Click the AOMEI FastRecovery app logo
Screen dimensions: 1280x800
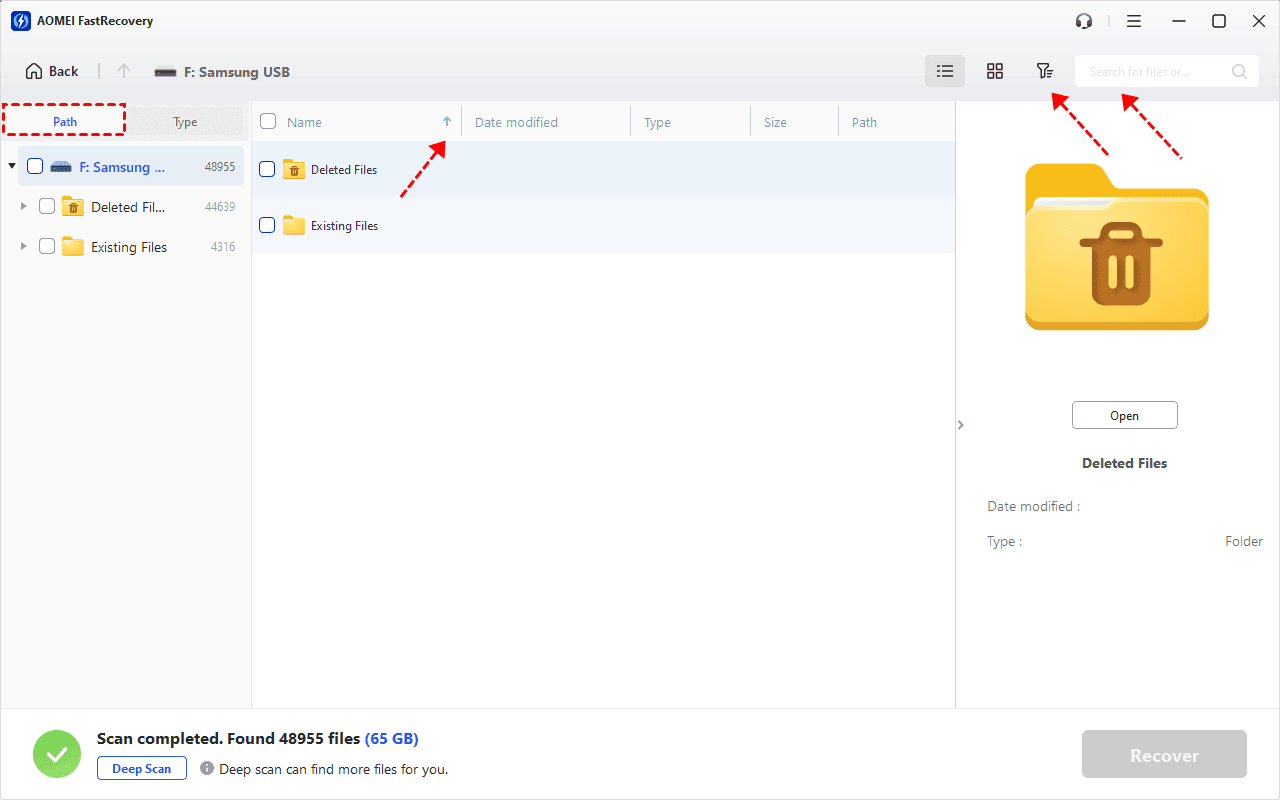click(x=21, y=21)
